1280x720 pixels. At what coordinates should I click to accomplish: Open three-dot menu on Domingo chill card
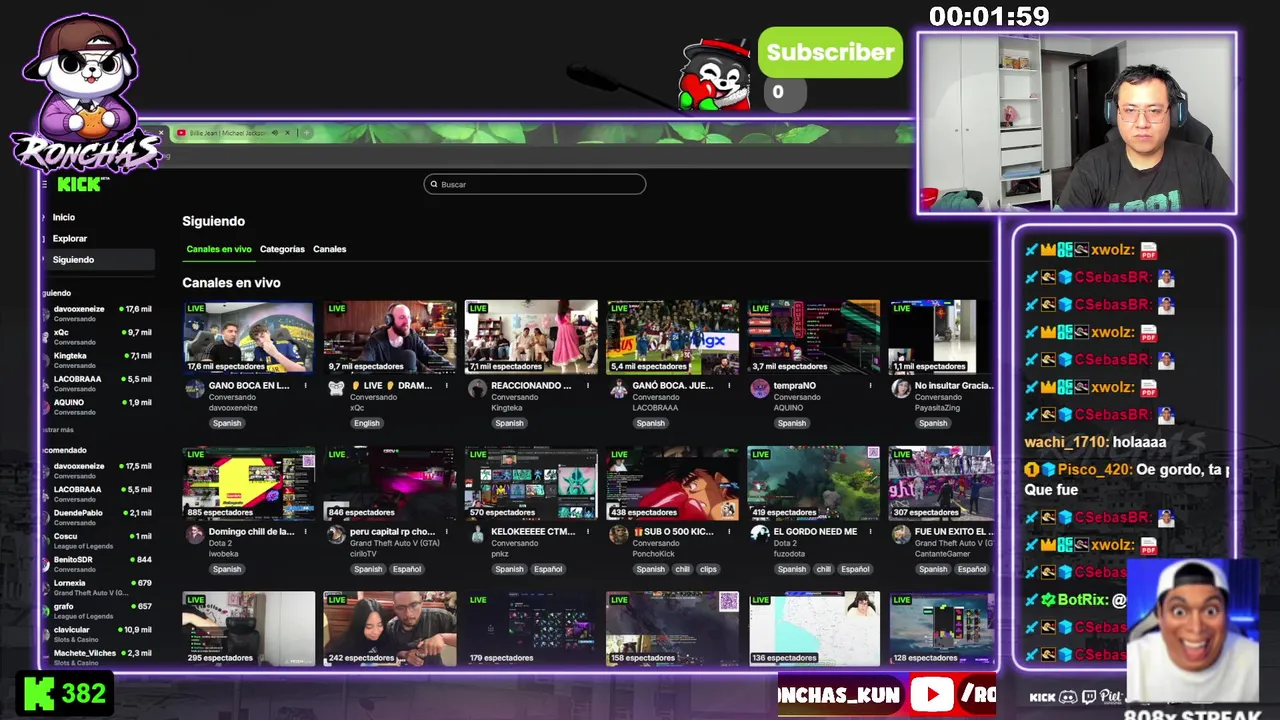coord(305,531)
